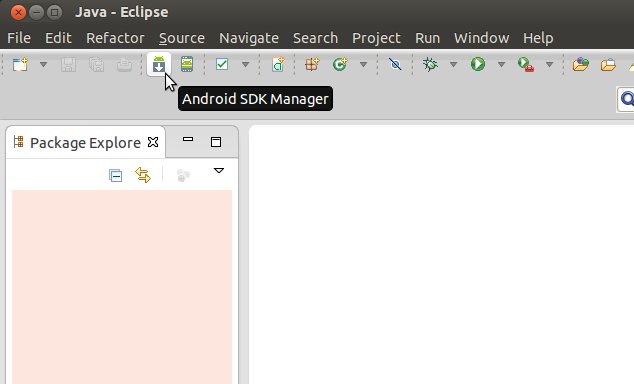Click Collapse All in Package Explorer
634x384 pixels.
click(x=116, y=175)
